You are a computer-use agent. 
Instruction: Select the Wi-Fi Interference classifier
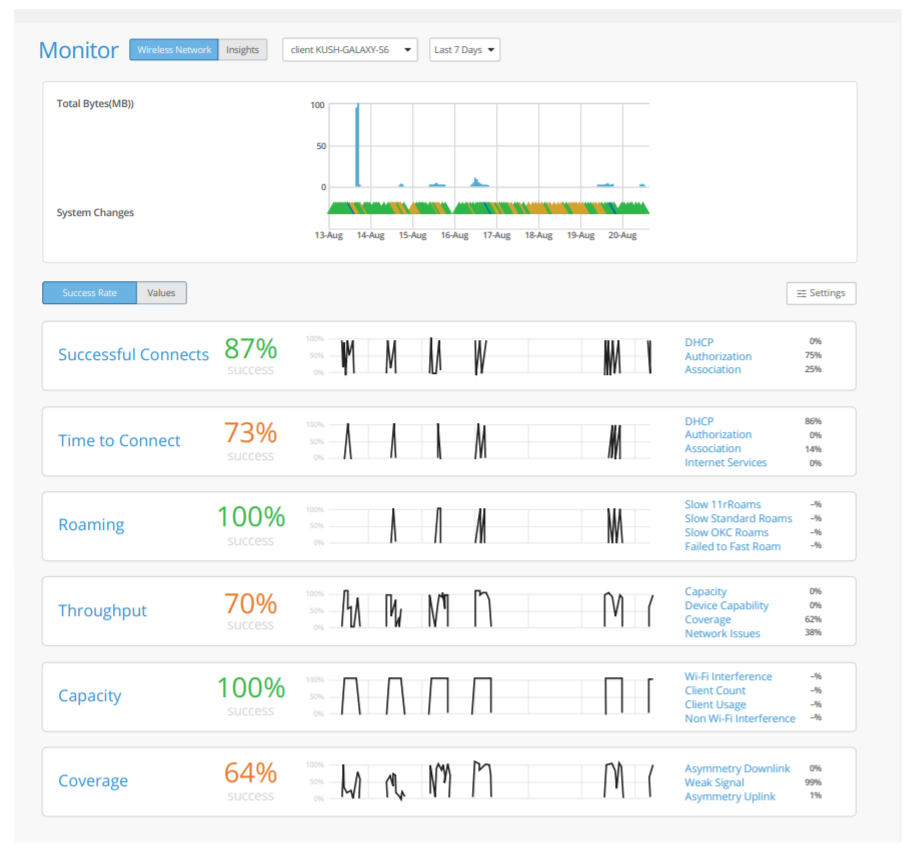pyautogui.click(x=729, y=677)
